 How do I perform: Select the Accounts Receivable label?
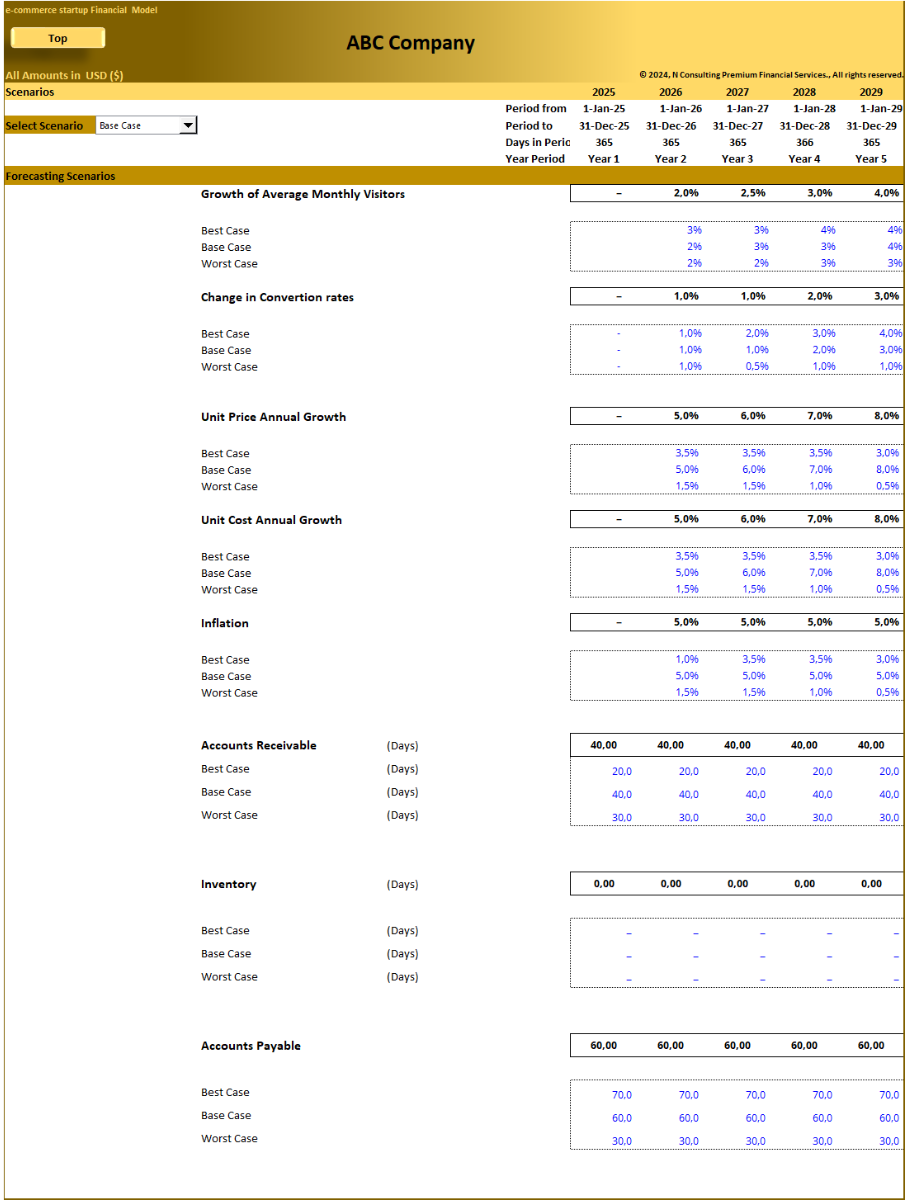point(259,746)
